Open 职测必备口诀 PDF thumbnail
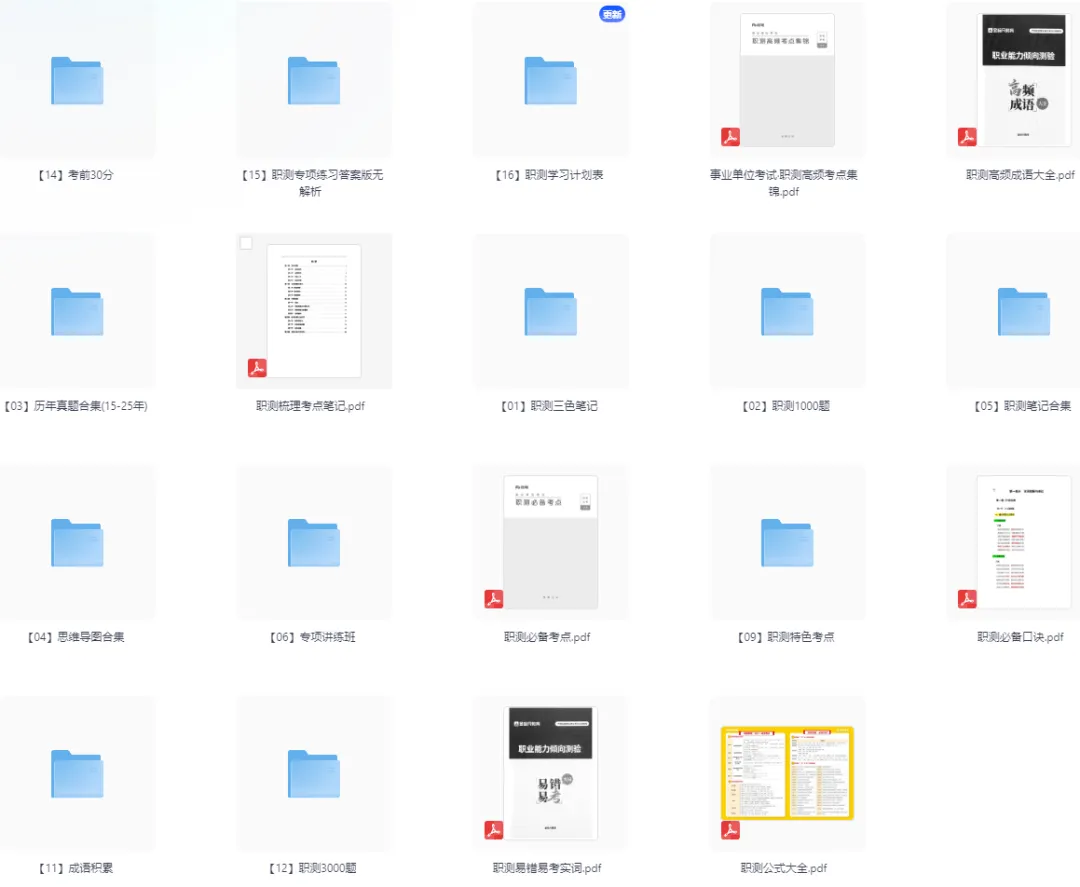Viewport: 1080px width, 887px height. pyautogui.click(x=1024, y=542)
